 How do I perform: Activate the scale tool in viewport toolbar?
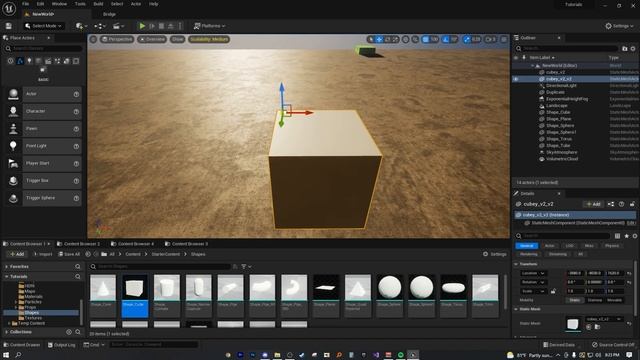tap(395, 39)
